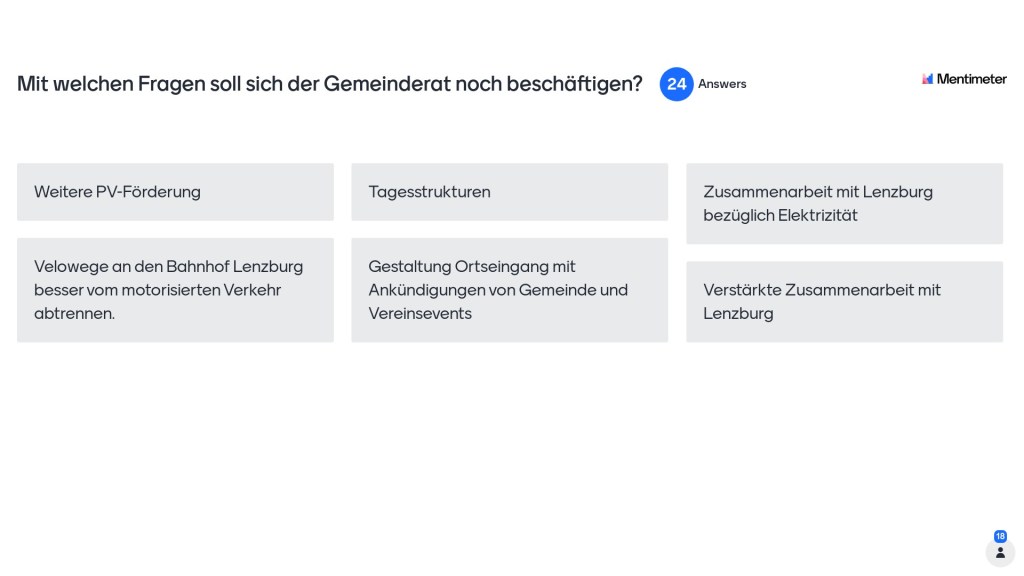Screen dimensions: 1024x576
Task: Open the 'Verstärkte Zusammenarbeit mit Lenzburg' card
Action: tap(844, 301)
